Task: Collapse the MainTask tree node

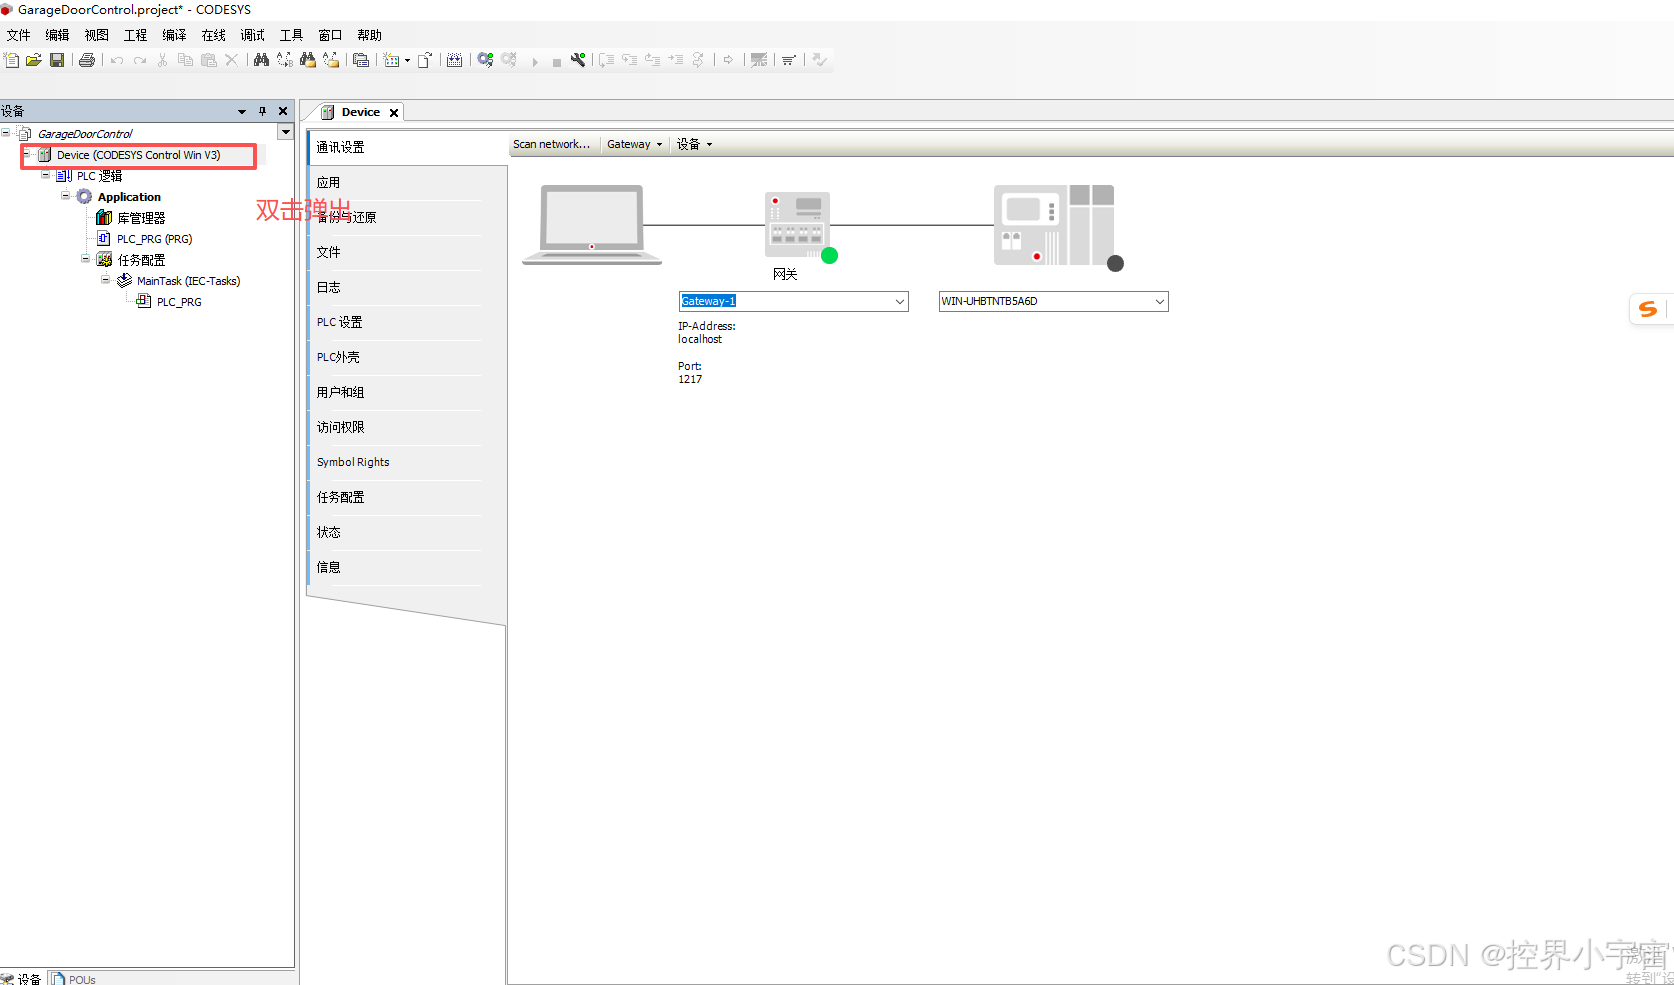Action: 105,280
